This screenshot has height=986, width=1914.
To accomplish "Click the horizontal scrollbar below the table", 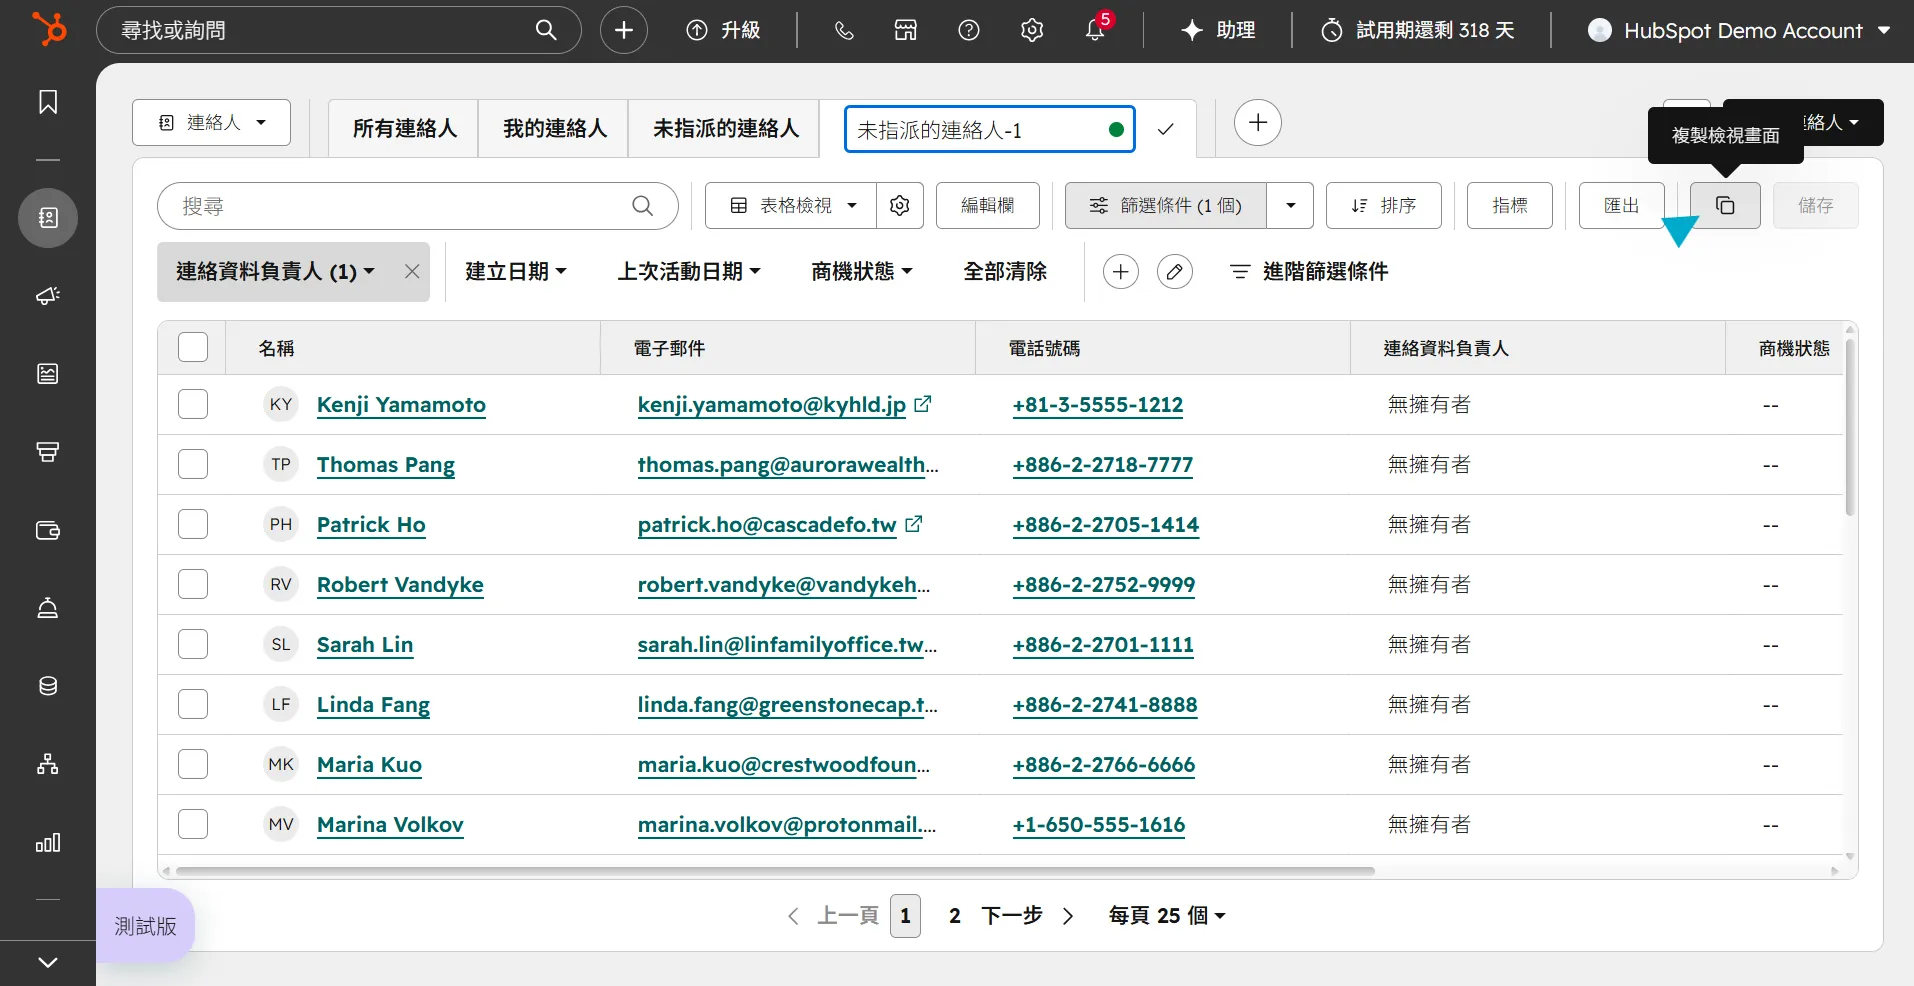I will point(775,871).
